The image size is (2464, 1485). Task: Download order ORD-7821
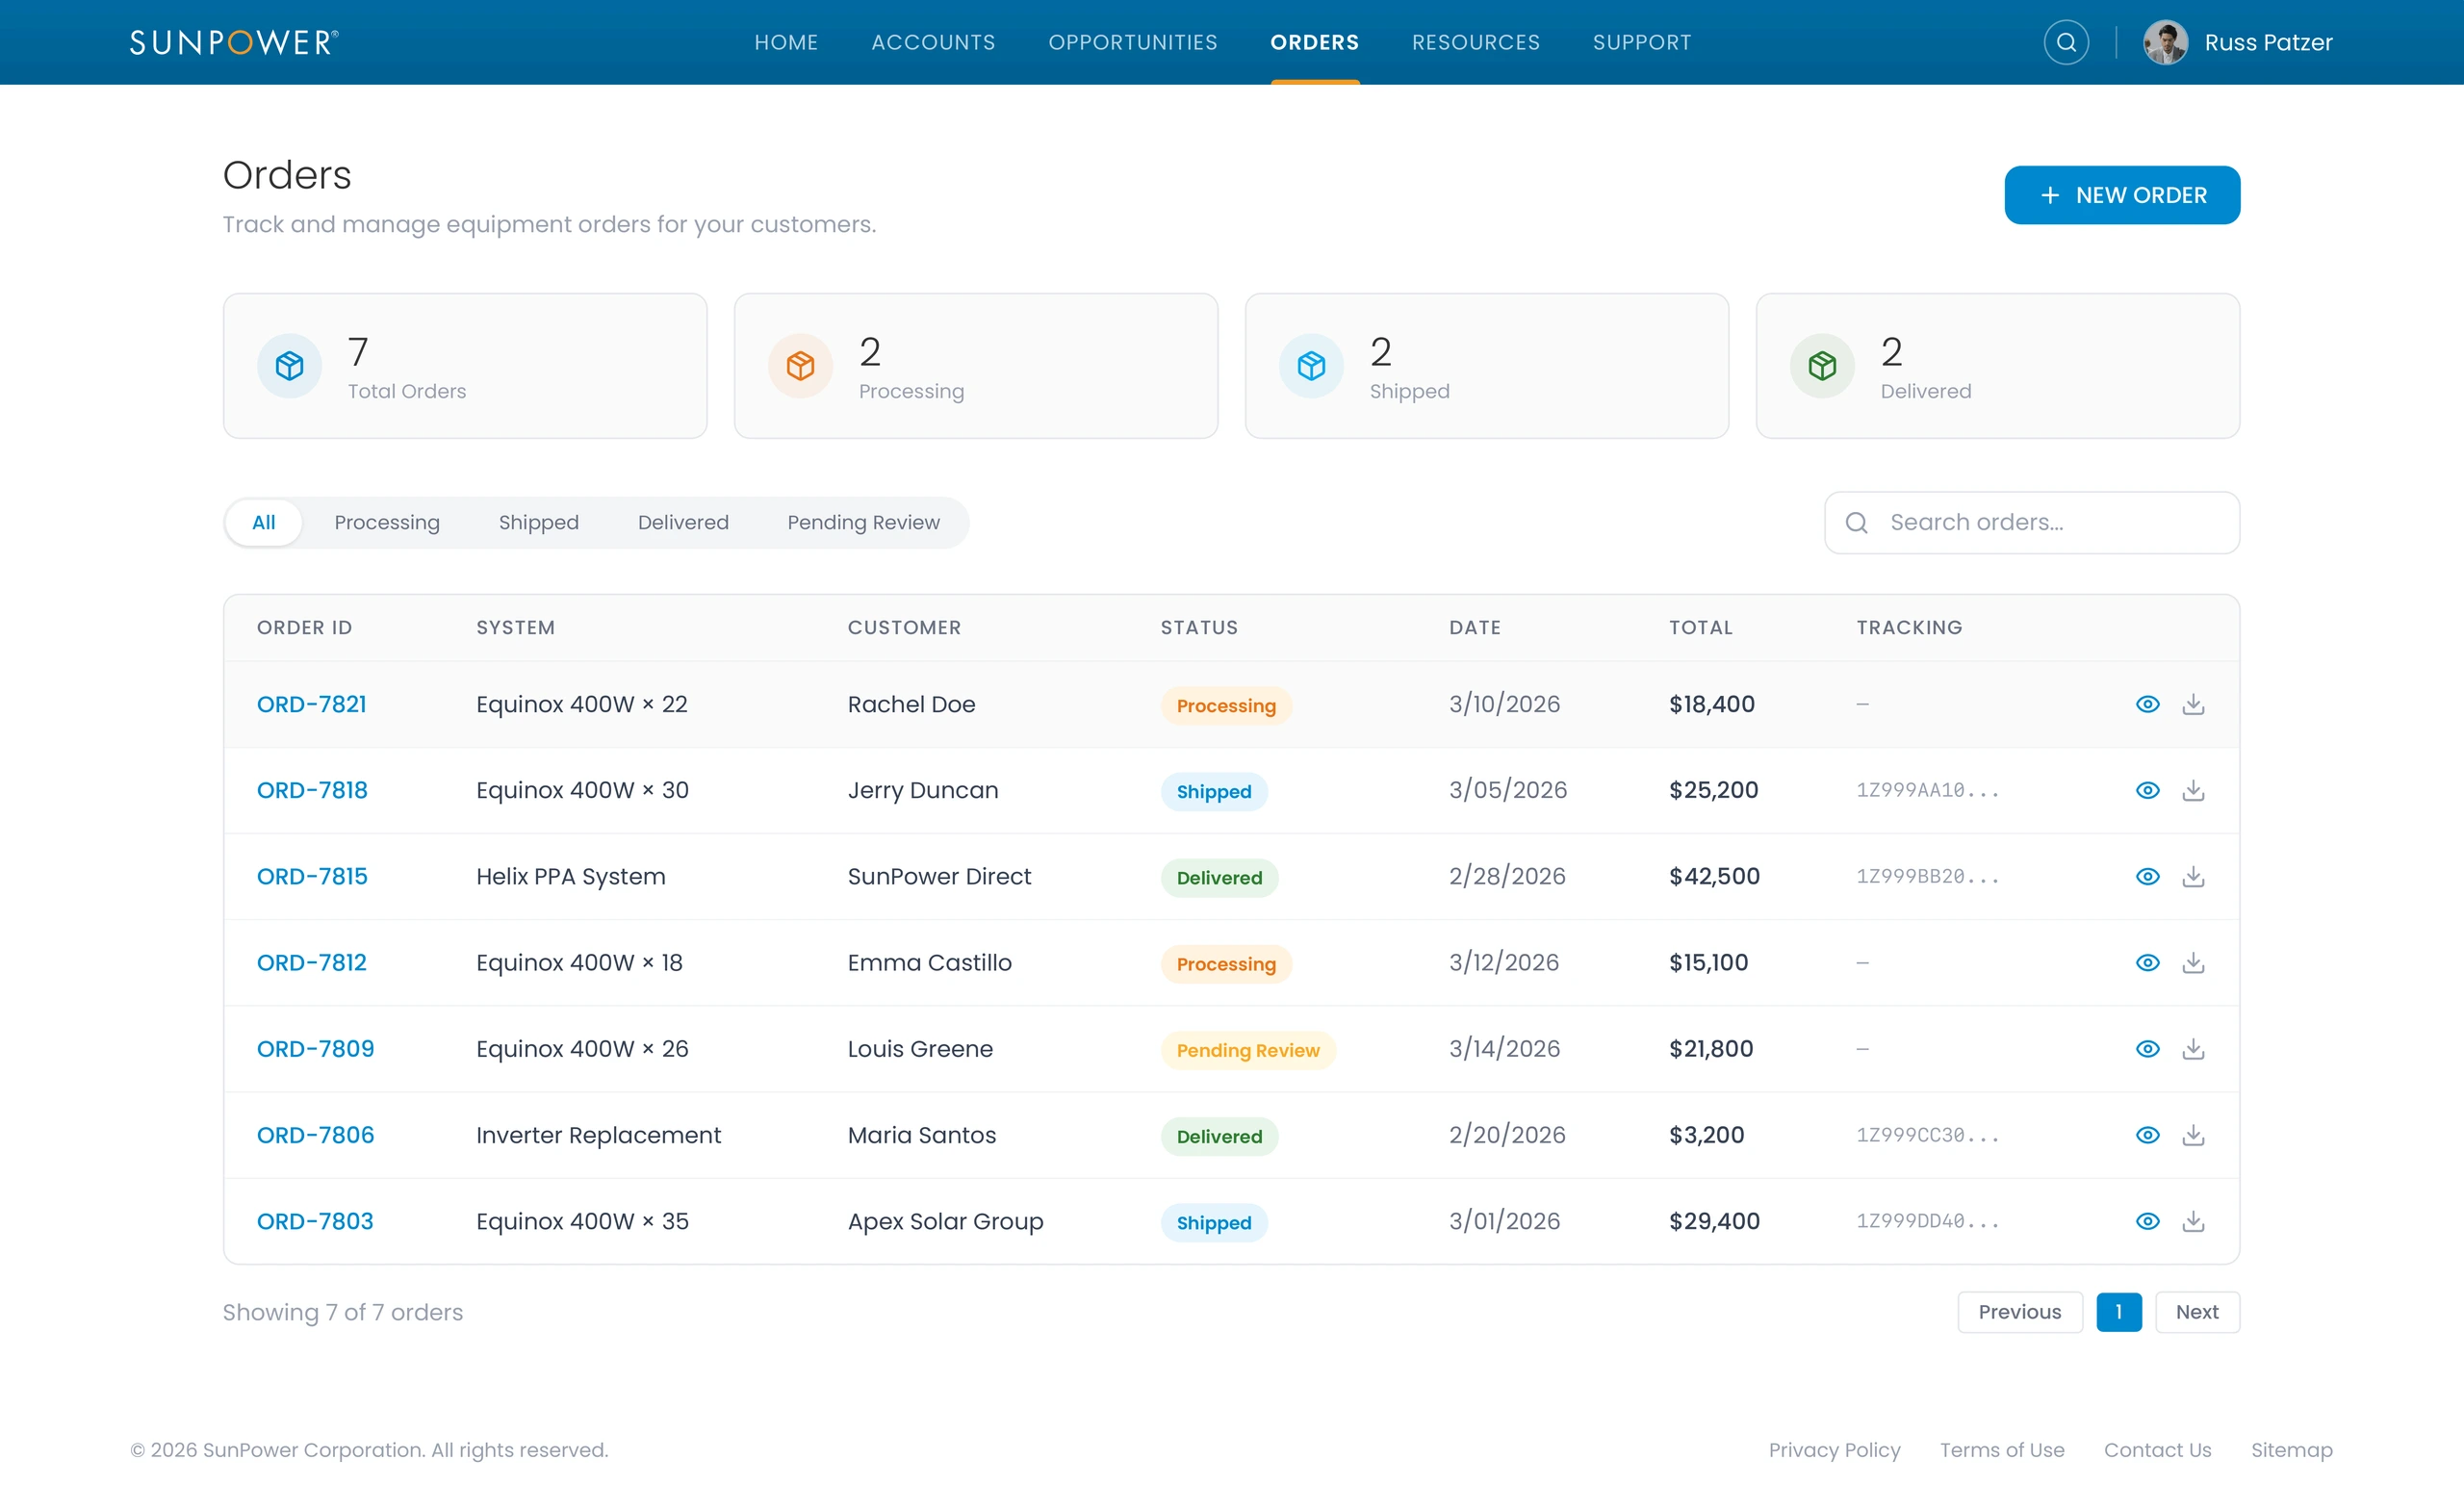[x=2193, y=704]
